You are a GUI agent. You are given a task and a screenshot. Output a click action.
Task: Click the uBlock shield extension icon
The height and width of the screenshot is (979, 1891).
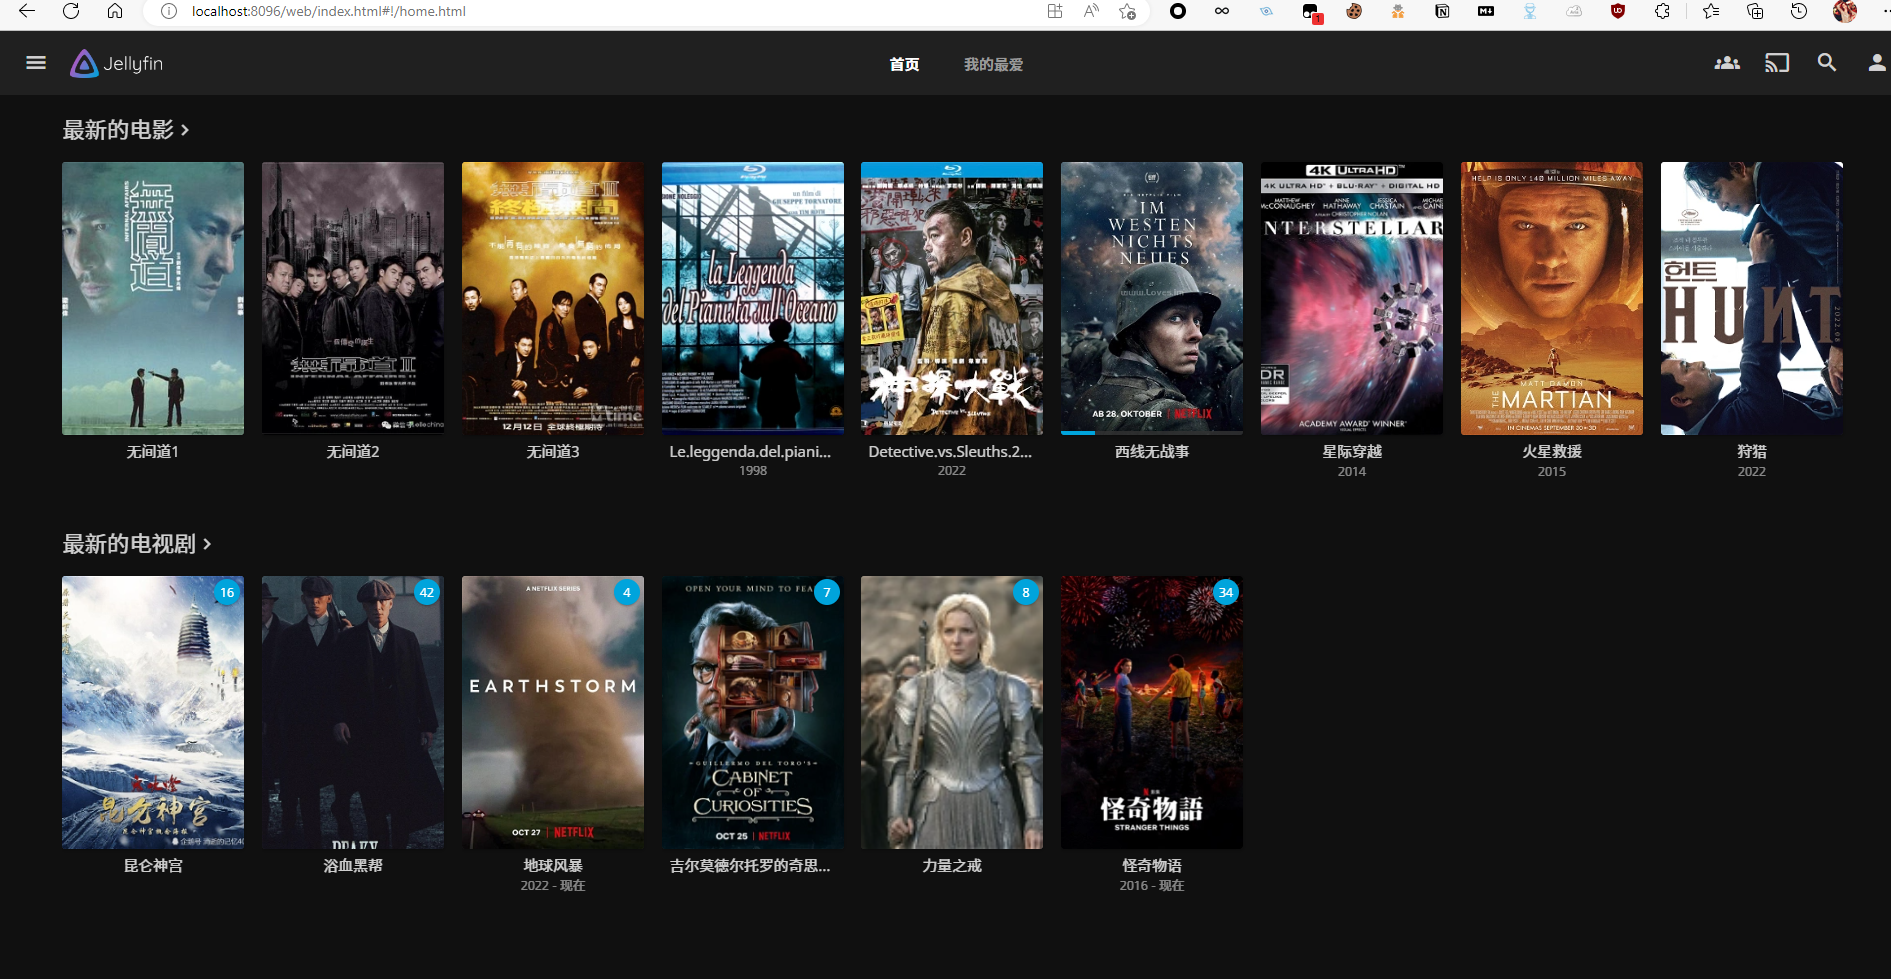click(1618, 11)
